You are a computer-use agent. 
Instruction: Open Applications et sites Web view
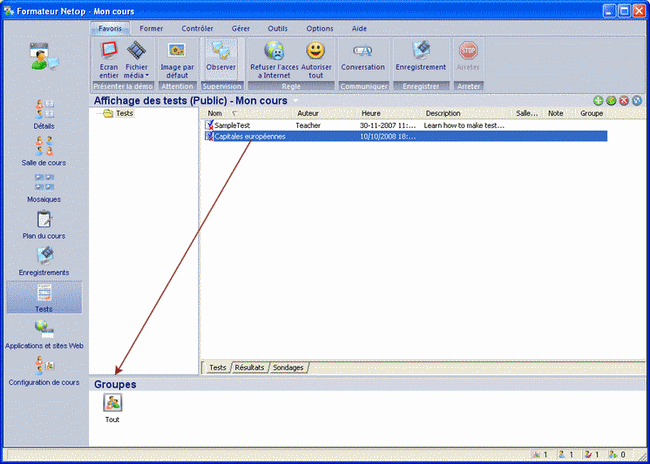click(44, 334)
